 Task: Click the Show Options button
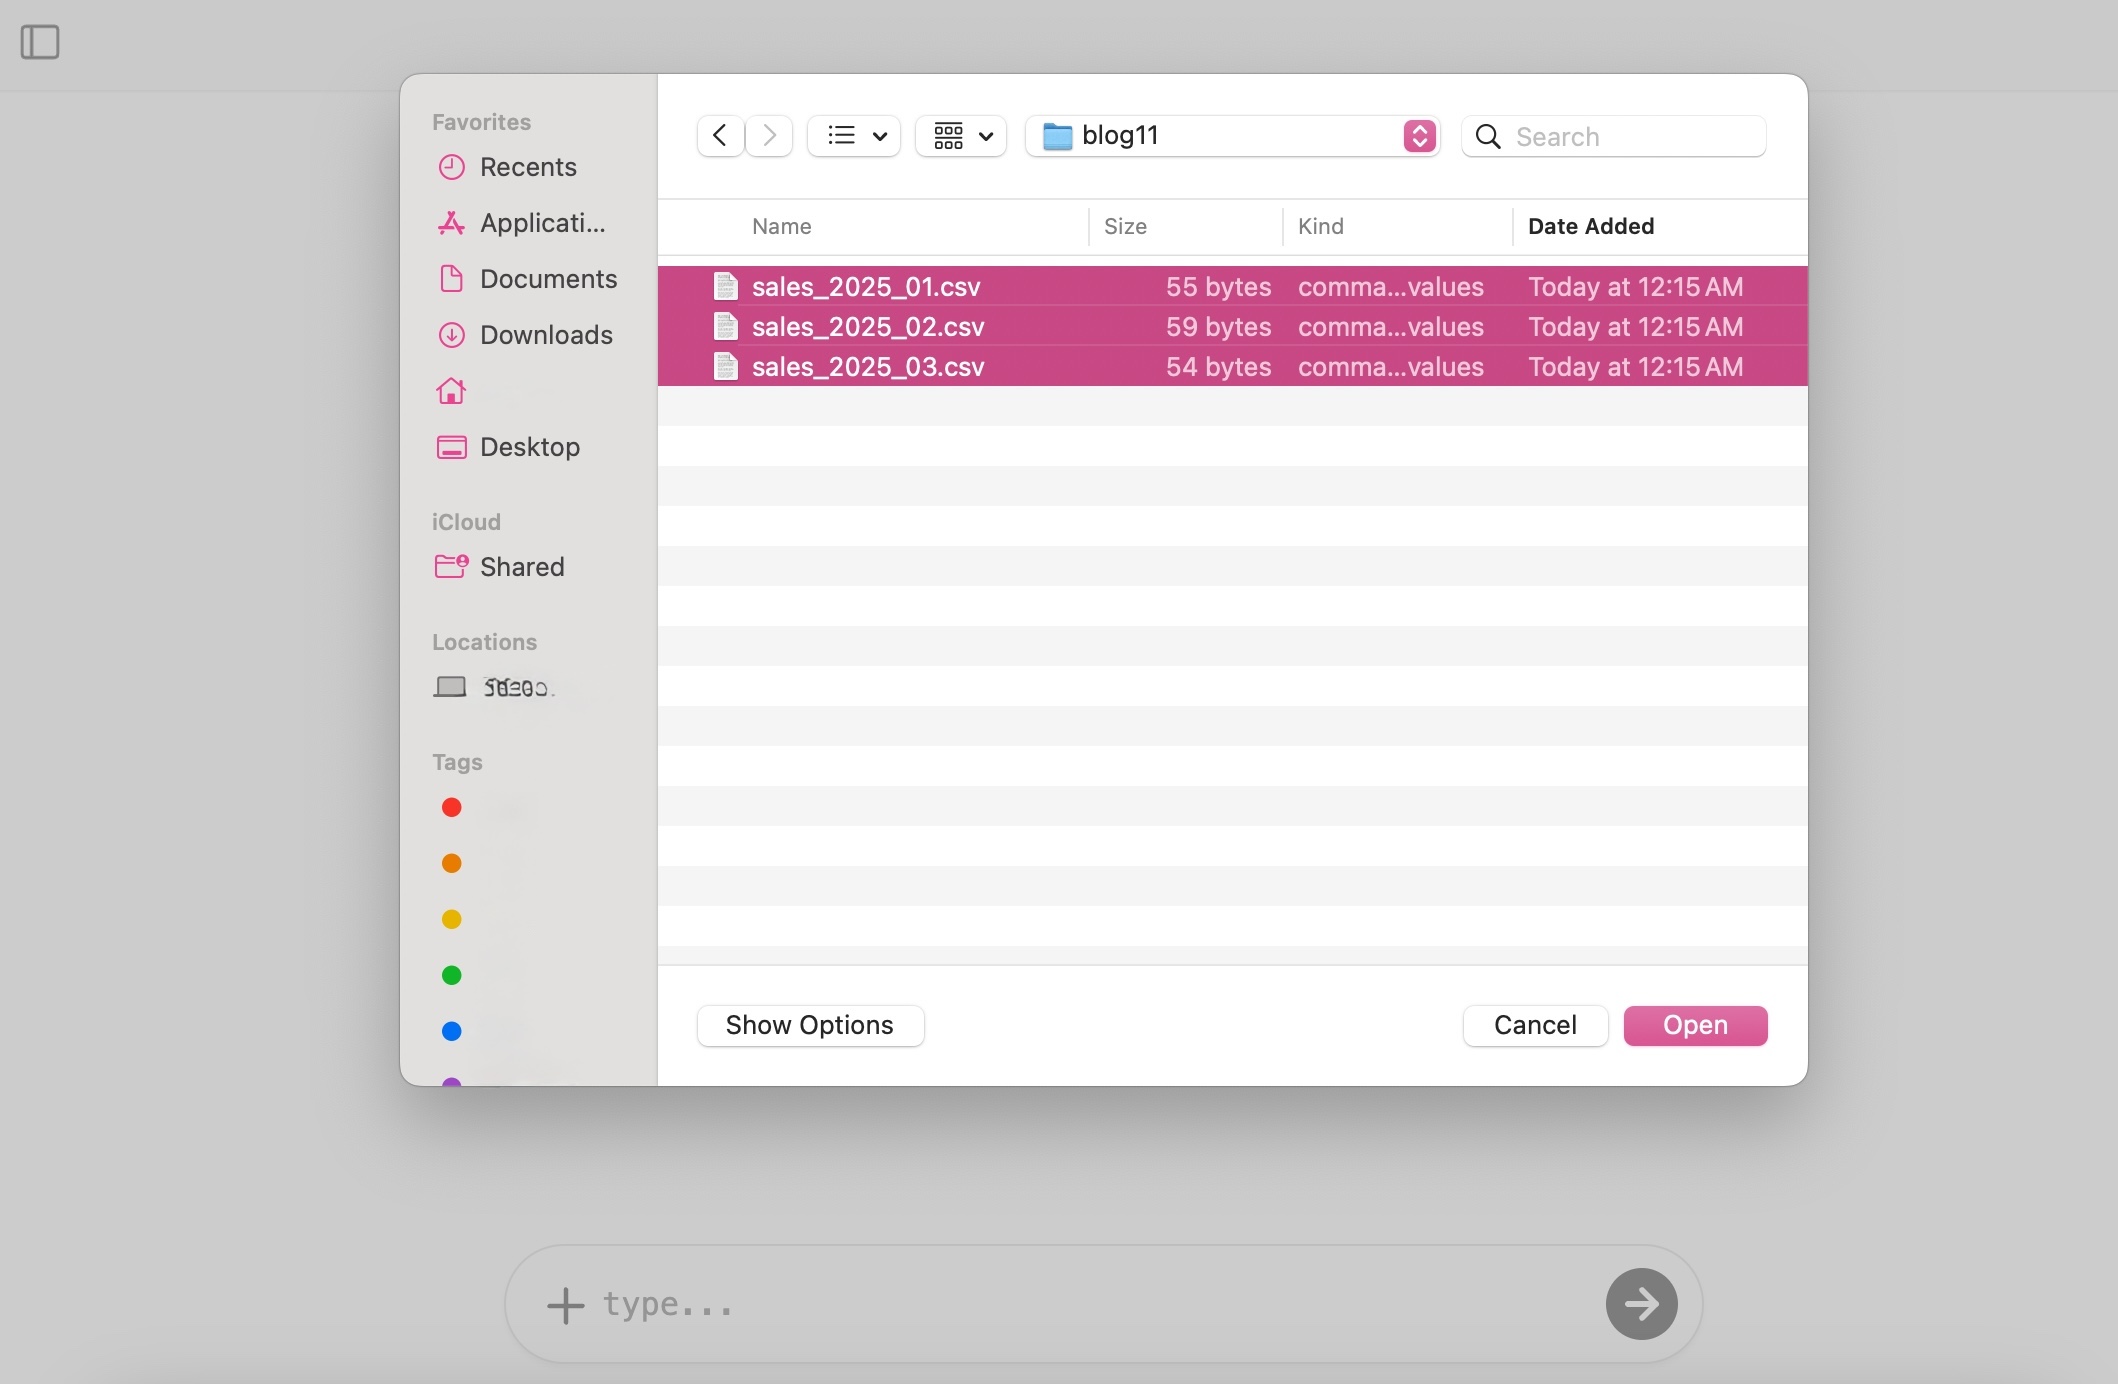click(810, 1026)
